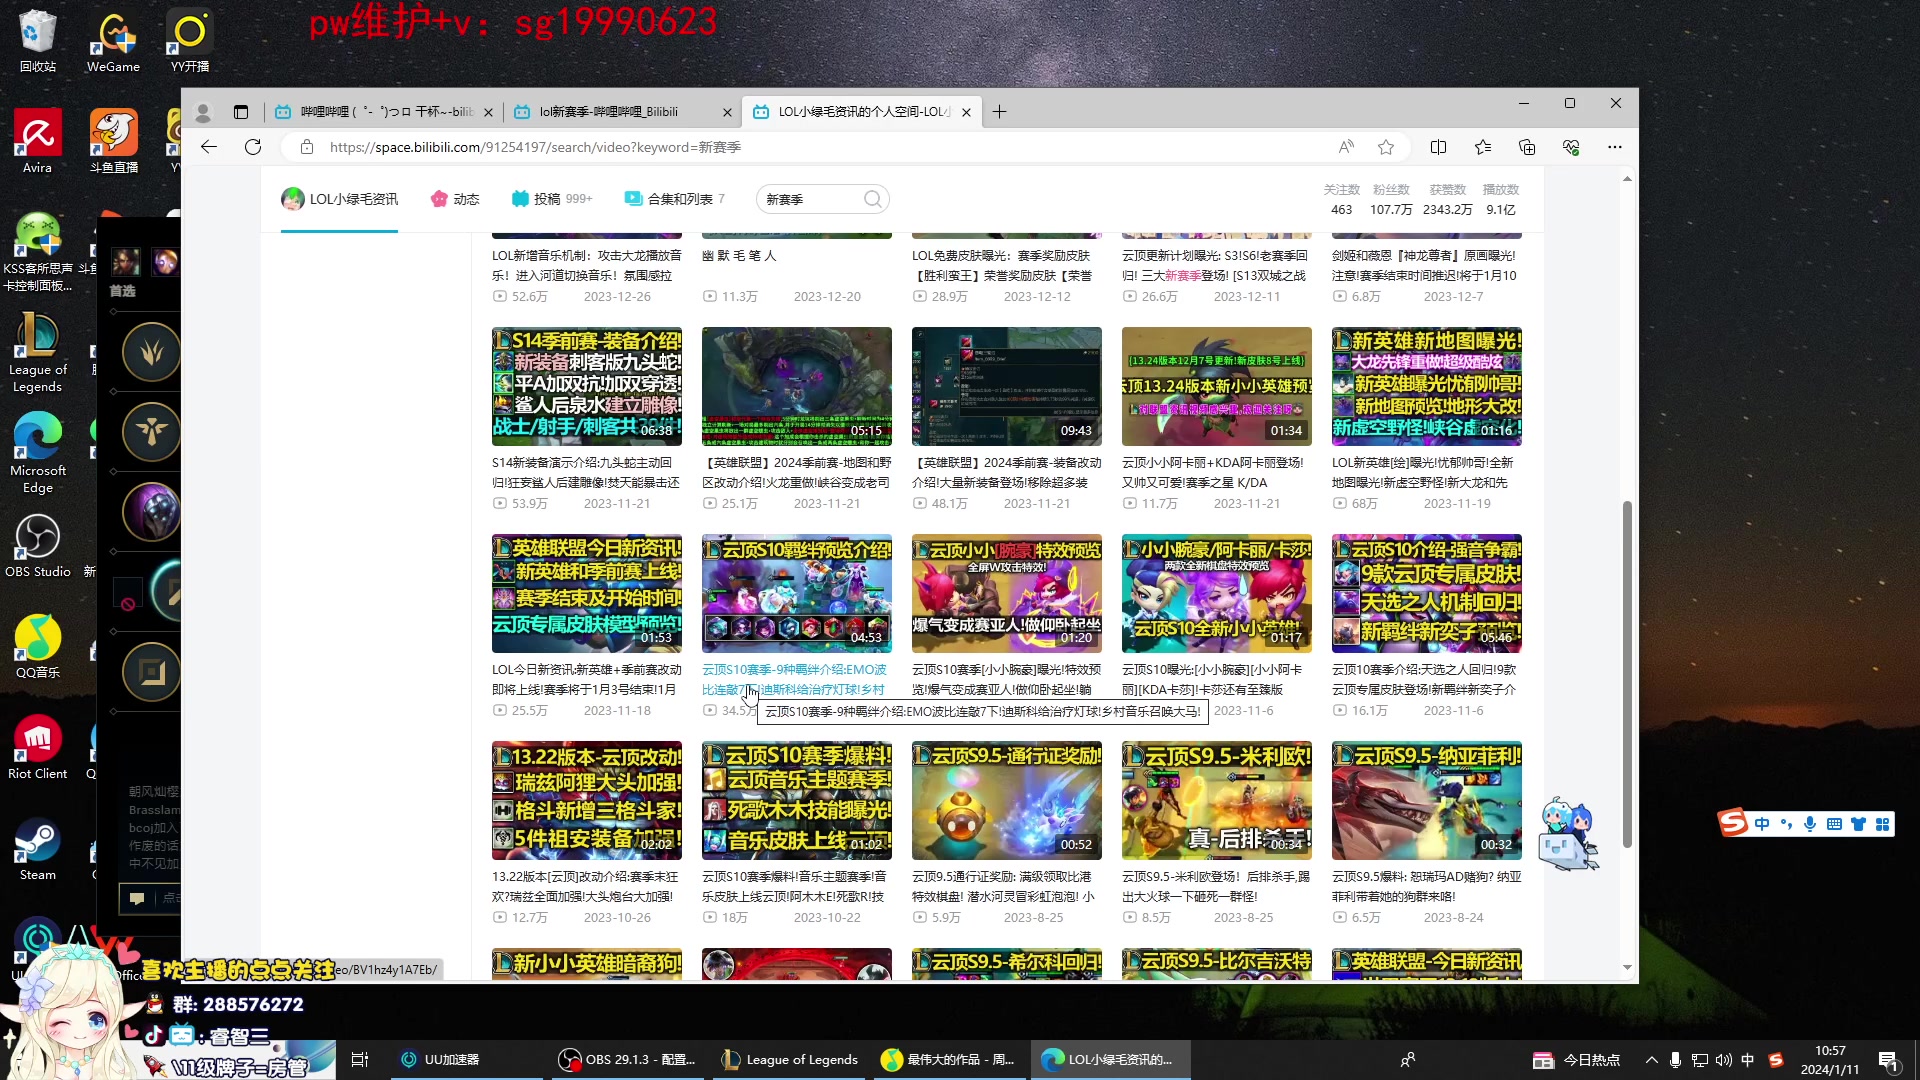Open 新英雄新地图曝光 video thumbnail
The image size is (1920, 1080).
point(1427,386)
